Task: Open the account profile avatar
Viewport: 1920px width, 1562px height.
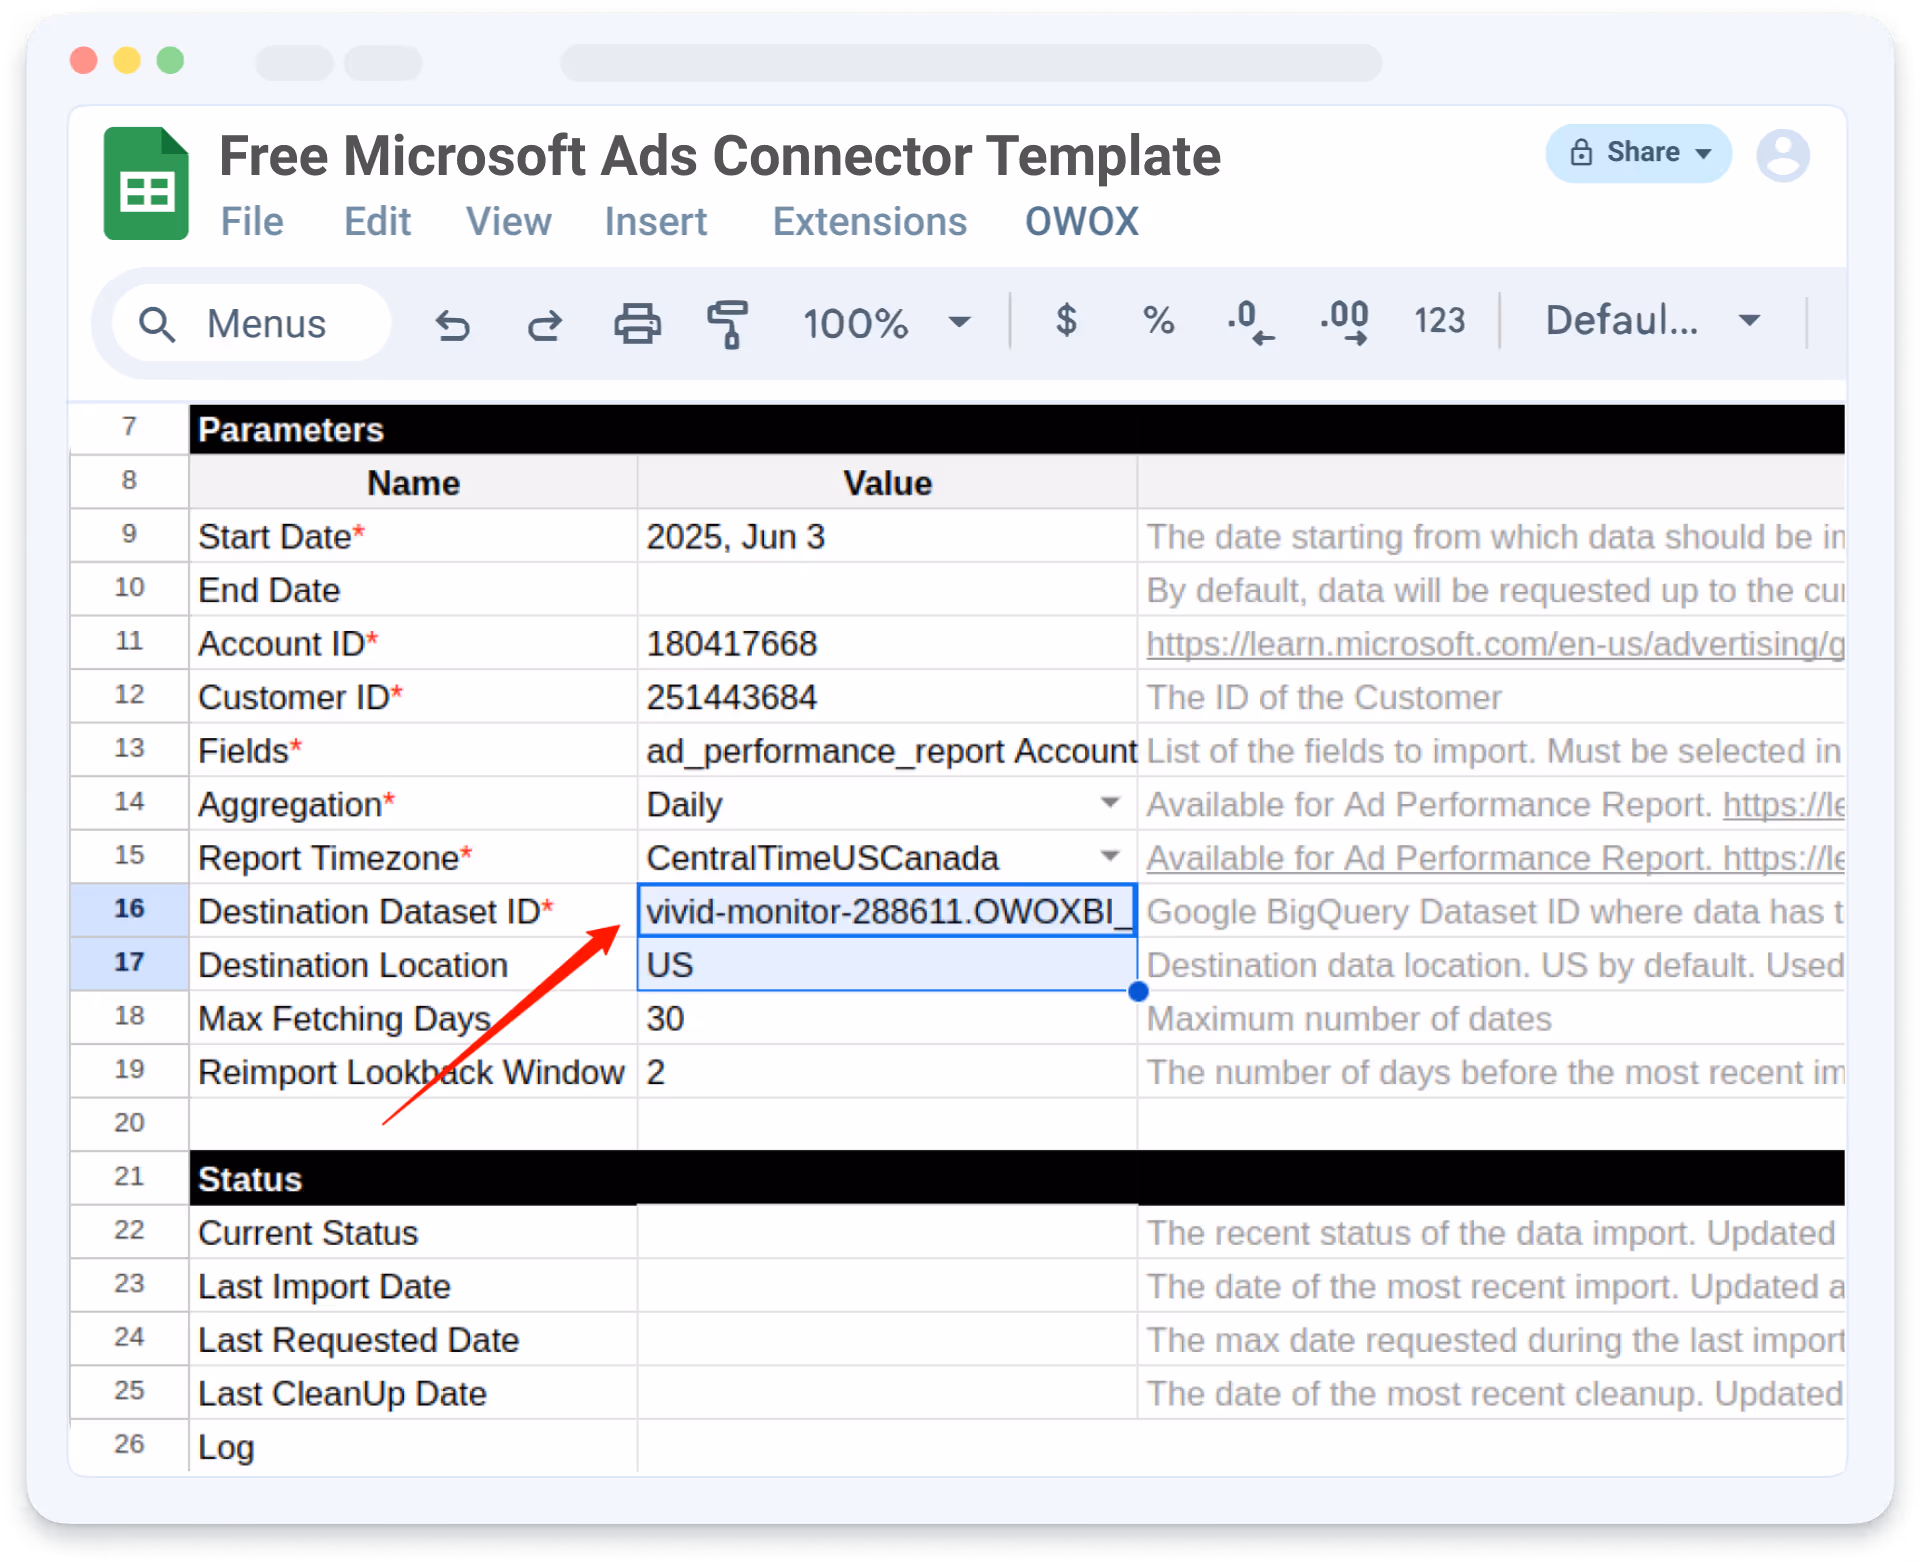Action: [1783, 155]
